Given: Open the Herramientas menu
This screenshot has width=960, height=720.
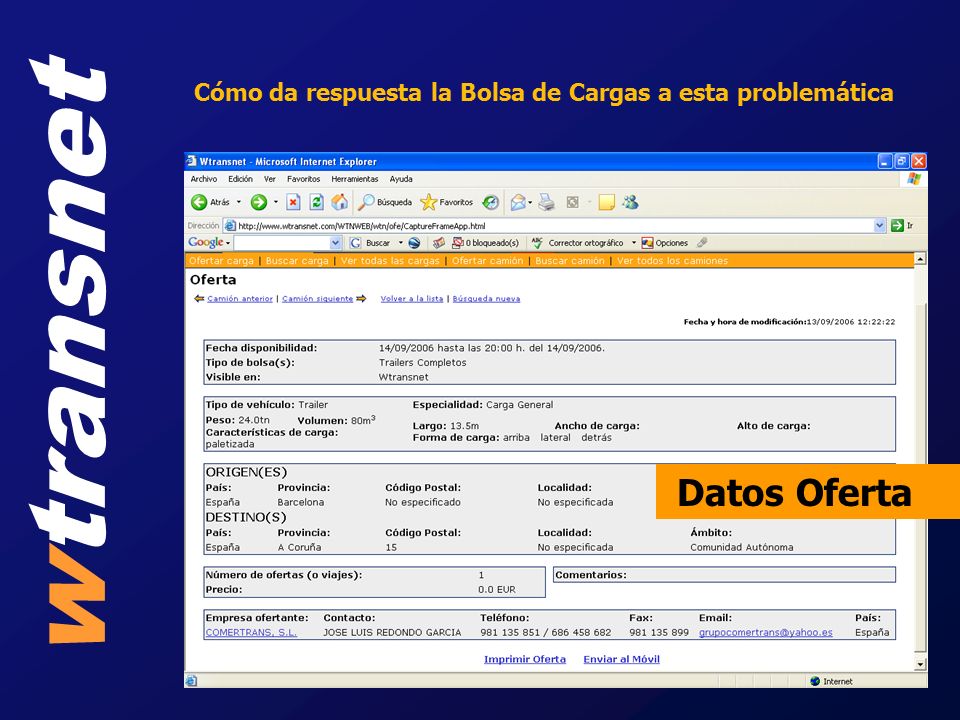Looking at the screenshot, I should click(354, 179).
